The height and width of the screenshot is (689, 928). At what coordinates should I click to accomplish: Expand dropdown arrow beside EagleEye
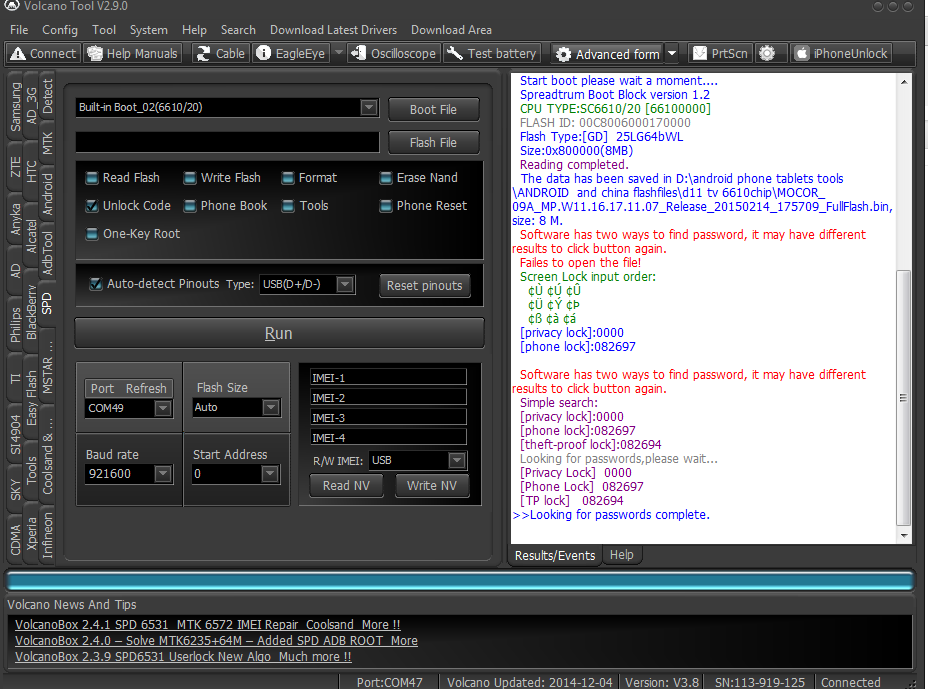tap(339, 53)
